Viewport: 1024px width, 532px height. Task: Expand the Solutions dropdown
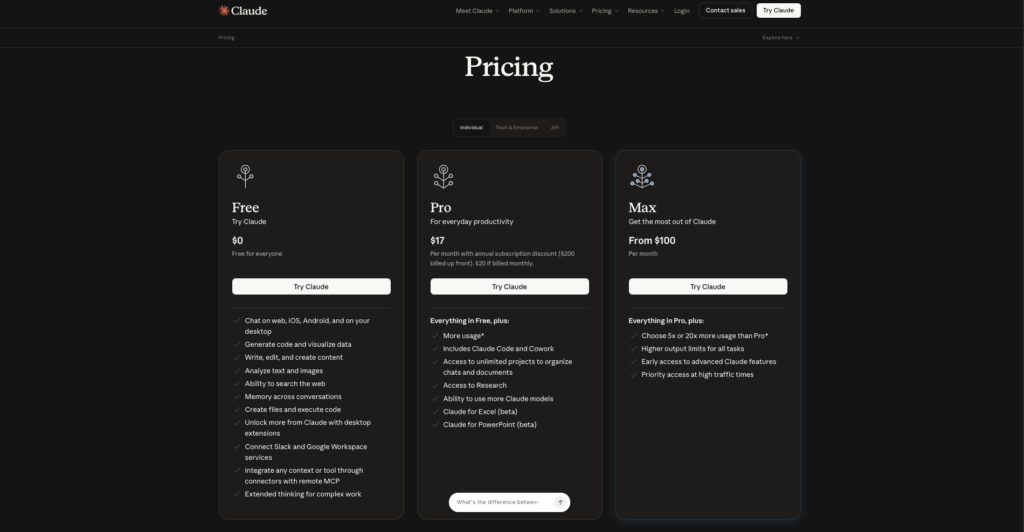point(566,11)
